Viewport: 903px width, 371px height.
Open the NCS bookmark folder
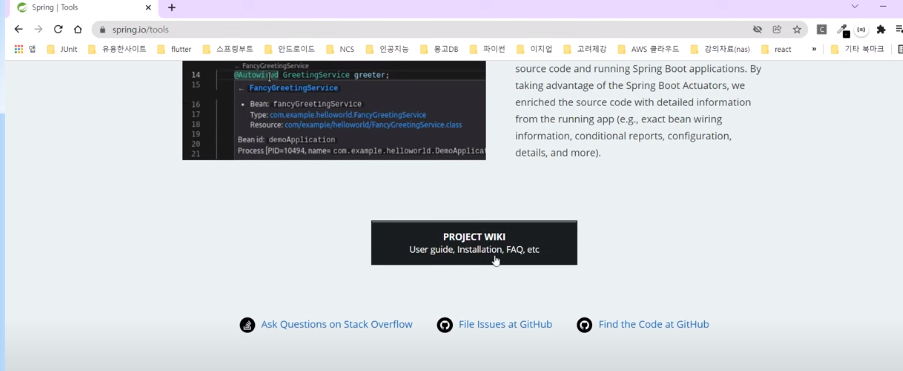tap(340, 49)
